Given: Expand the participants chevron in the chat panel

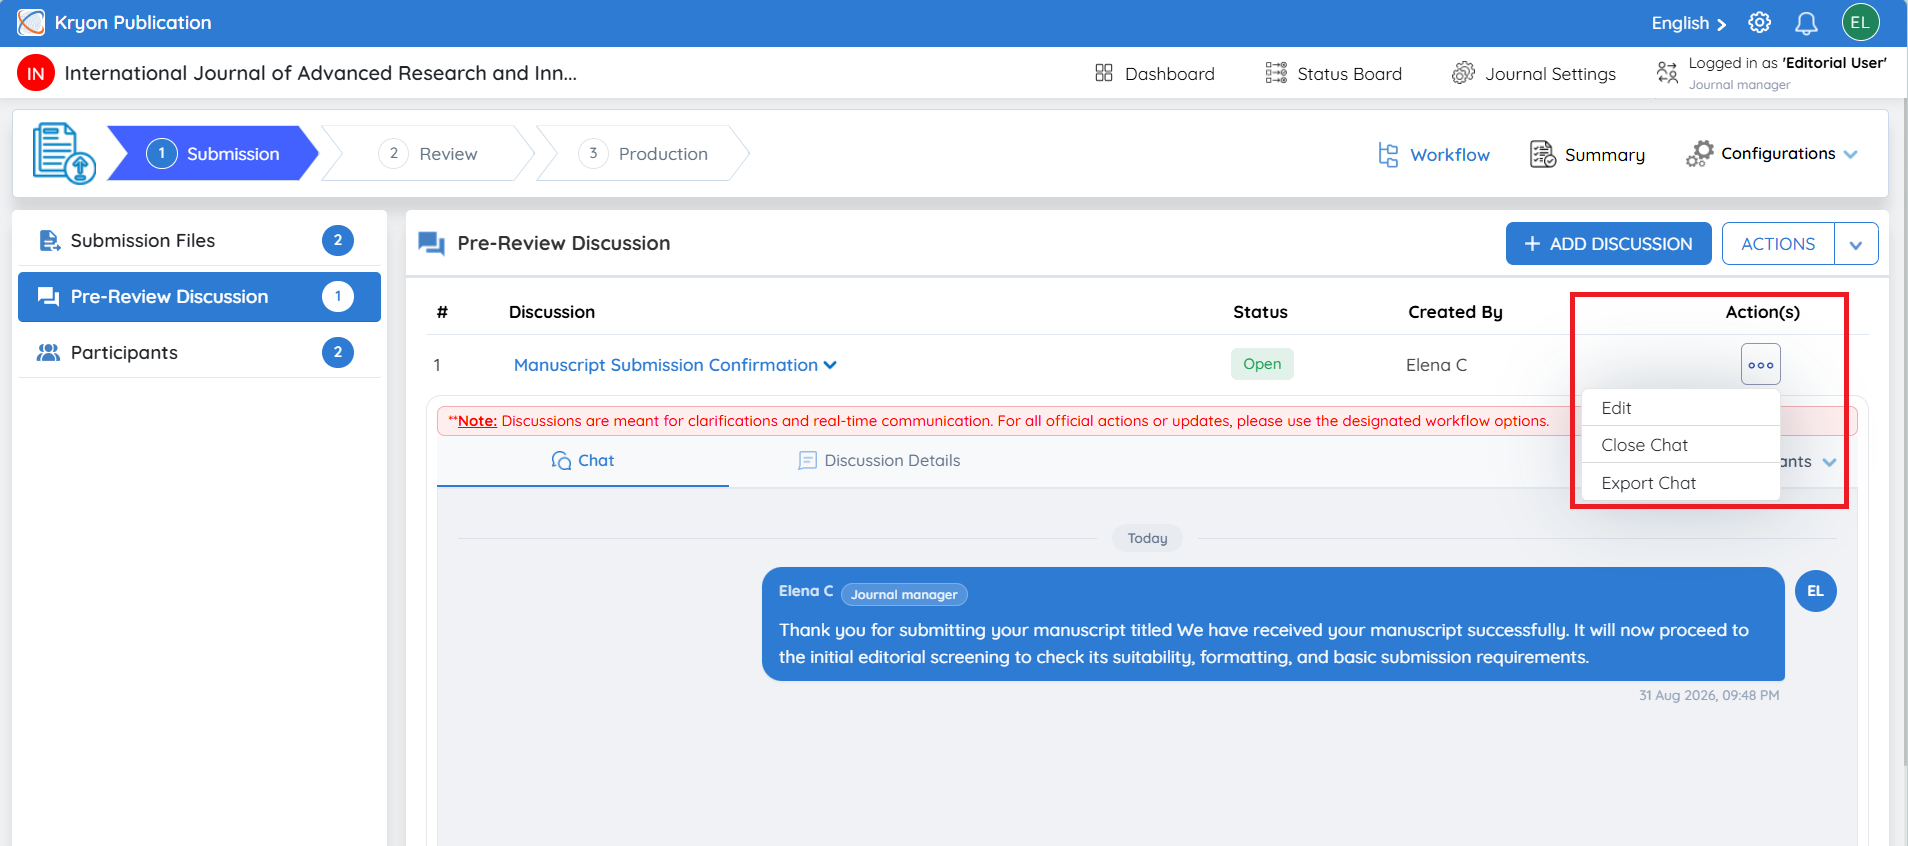Looking at the screenshot, I should coord(1829,462).
